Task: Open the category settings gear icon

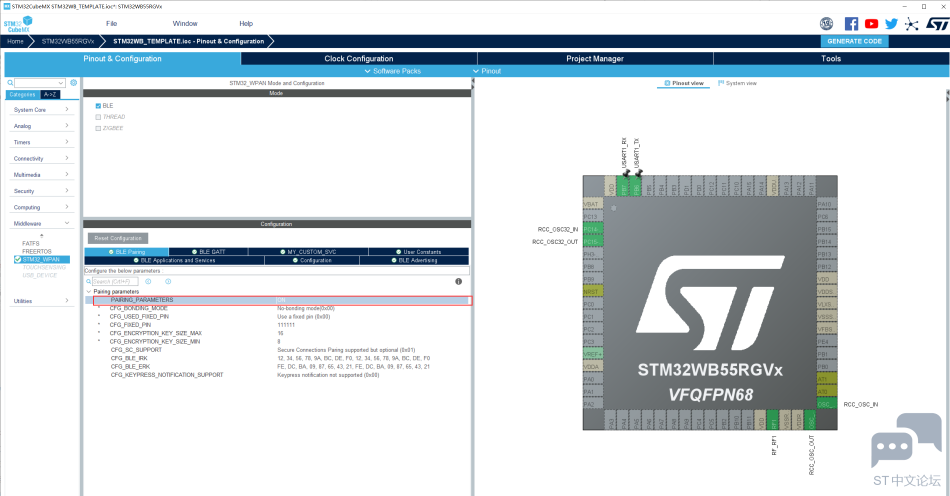Action: point(74,82)
